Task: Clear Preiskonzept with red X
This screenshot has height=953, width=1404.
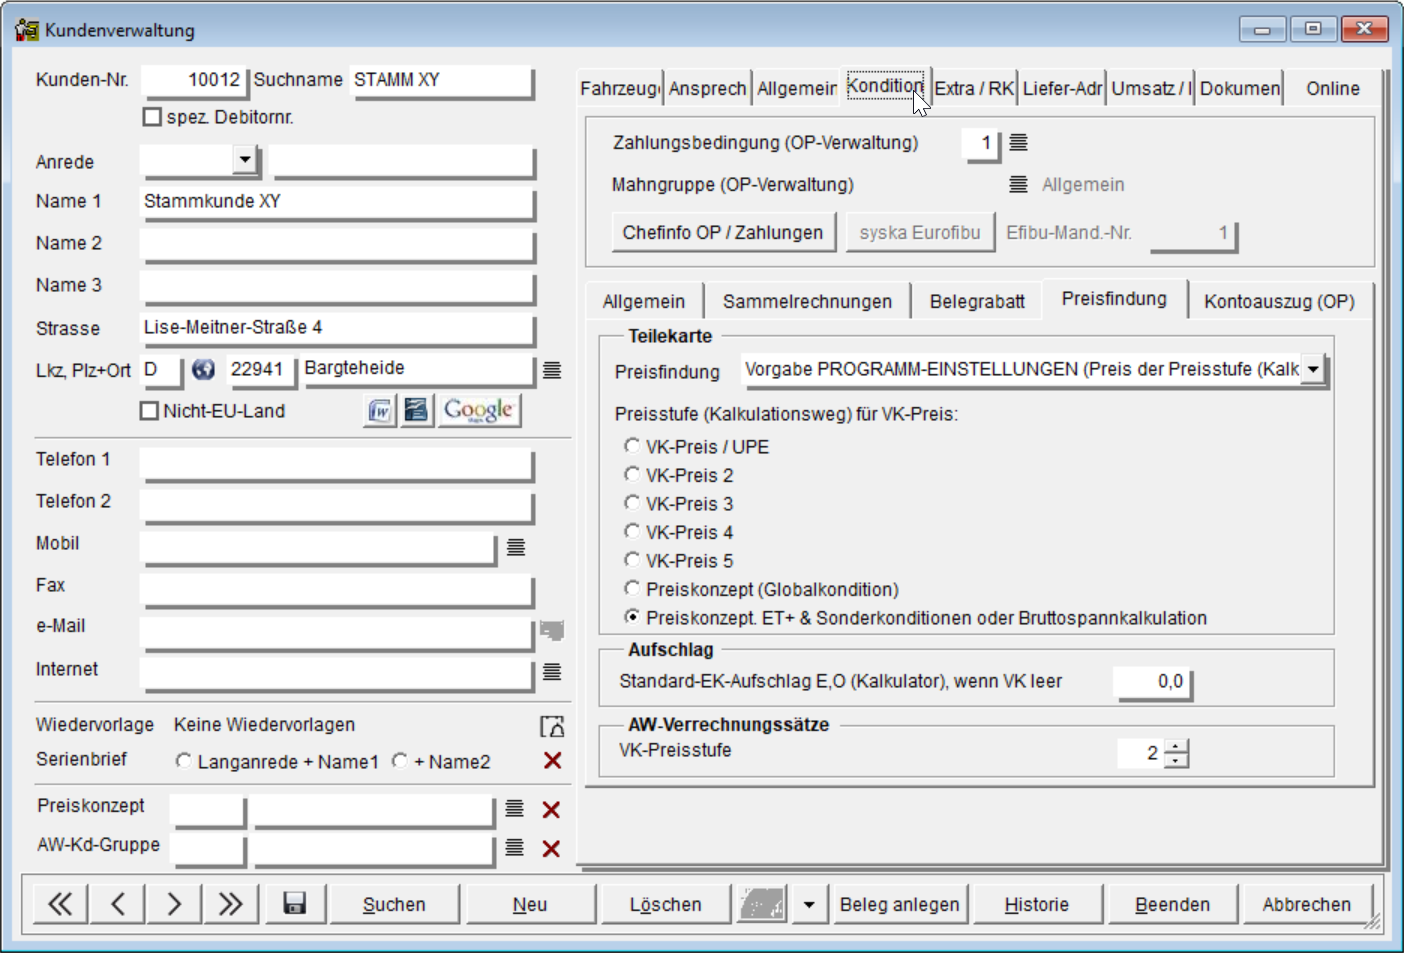Action: 551,810
